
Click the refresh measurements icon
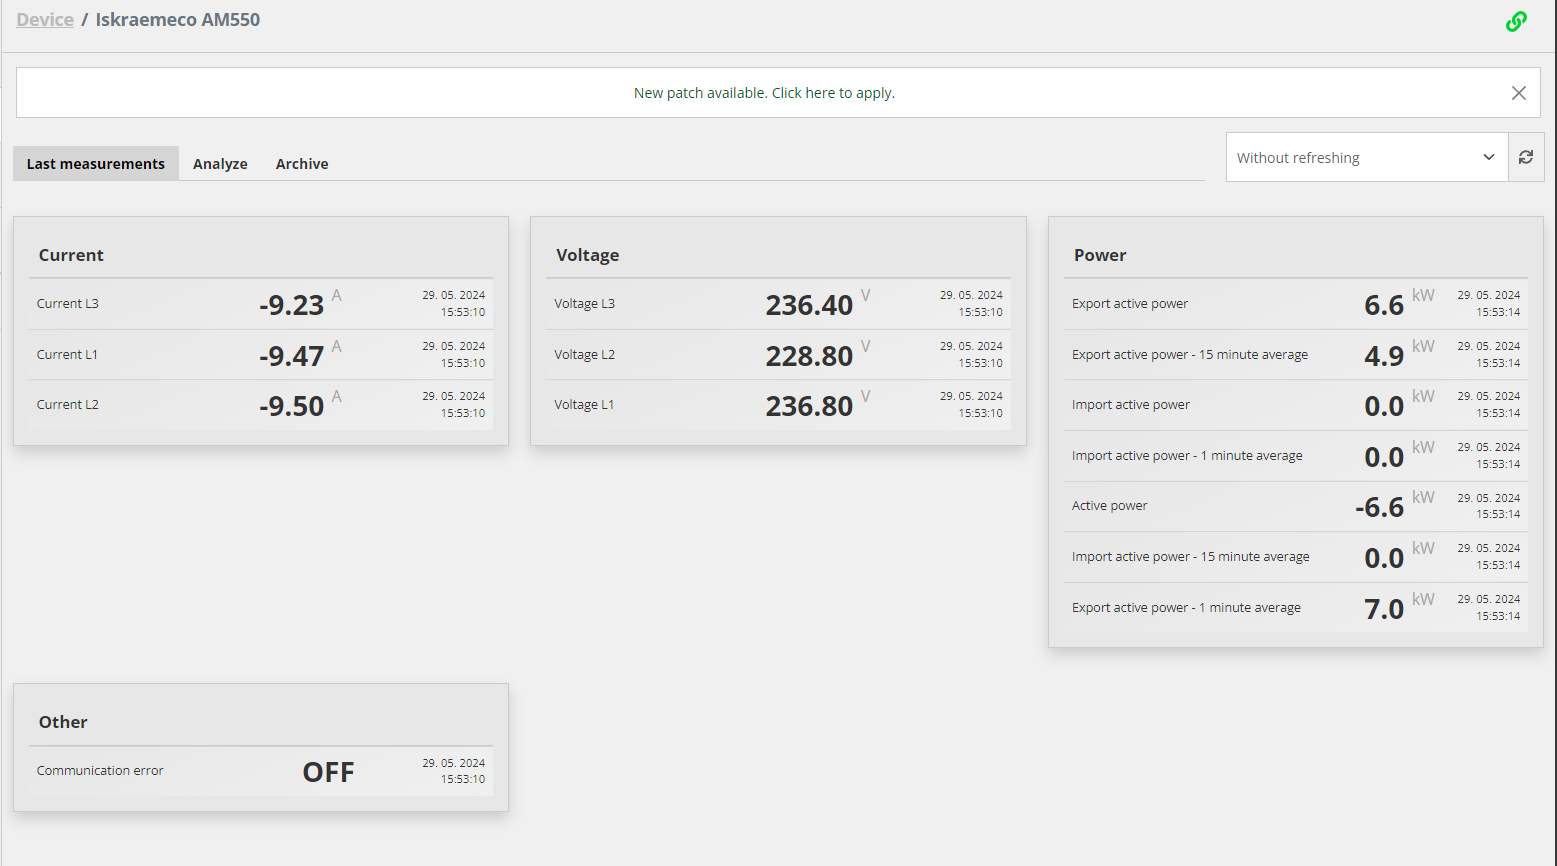(1526, 157)
